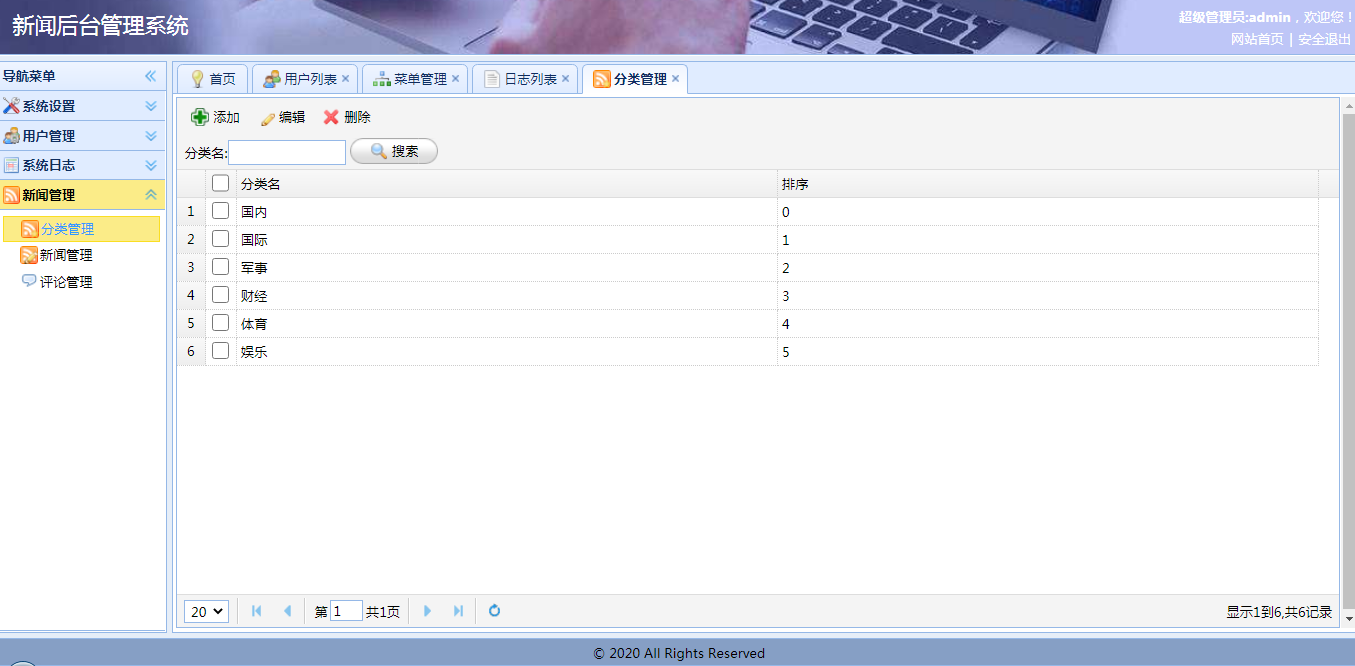Click the red Delete (删除) icon
Viewport: 1355px width, 666px height.
point(332,117)
